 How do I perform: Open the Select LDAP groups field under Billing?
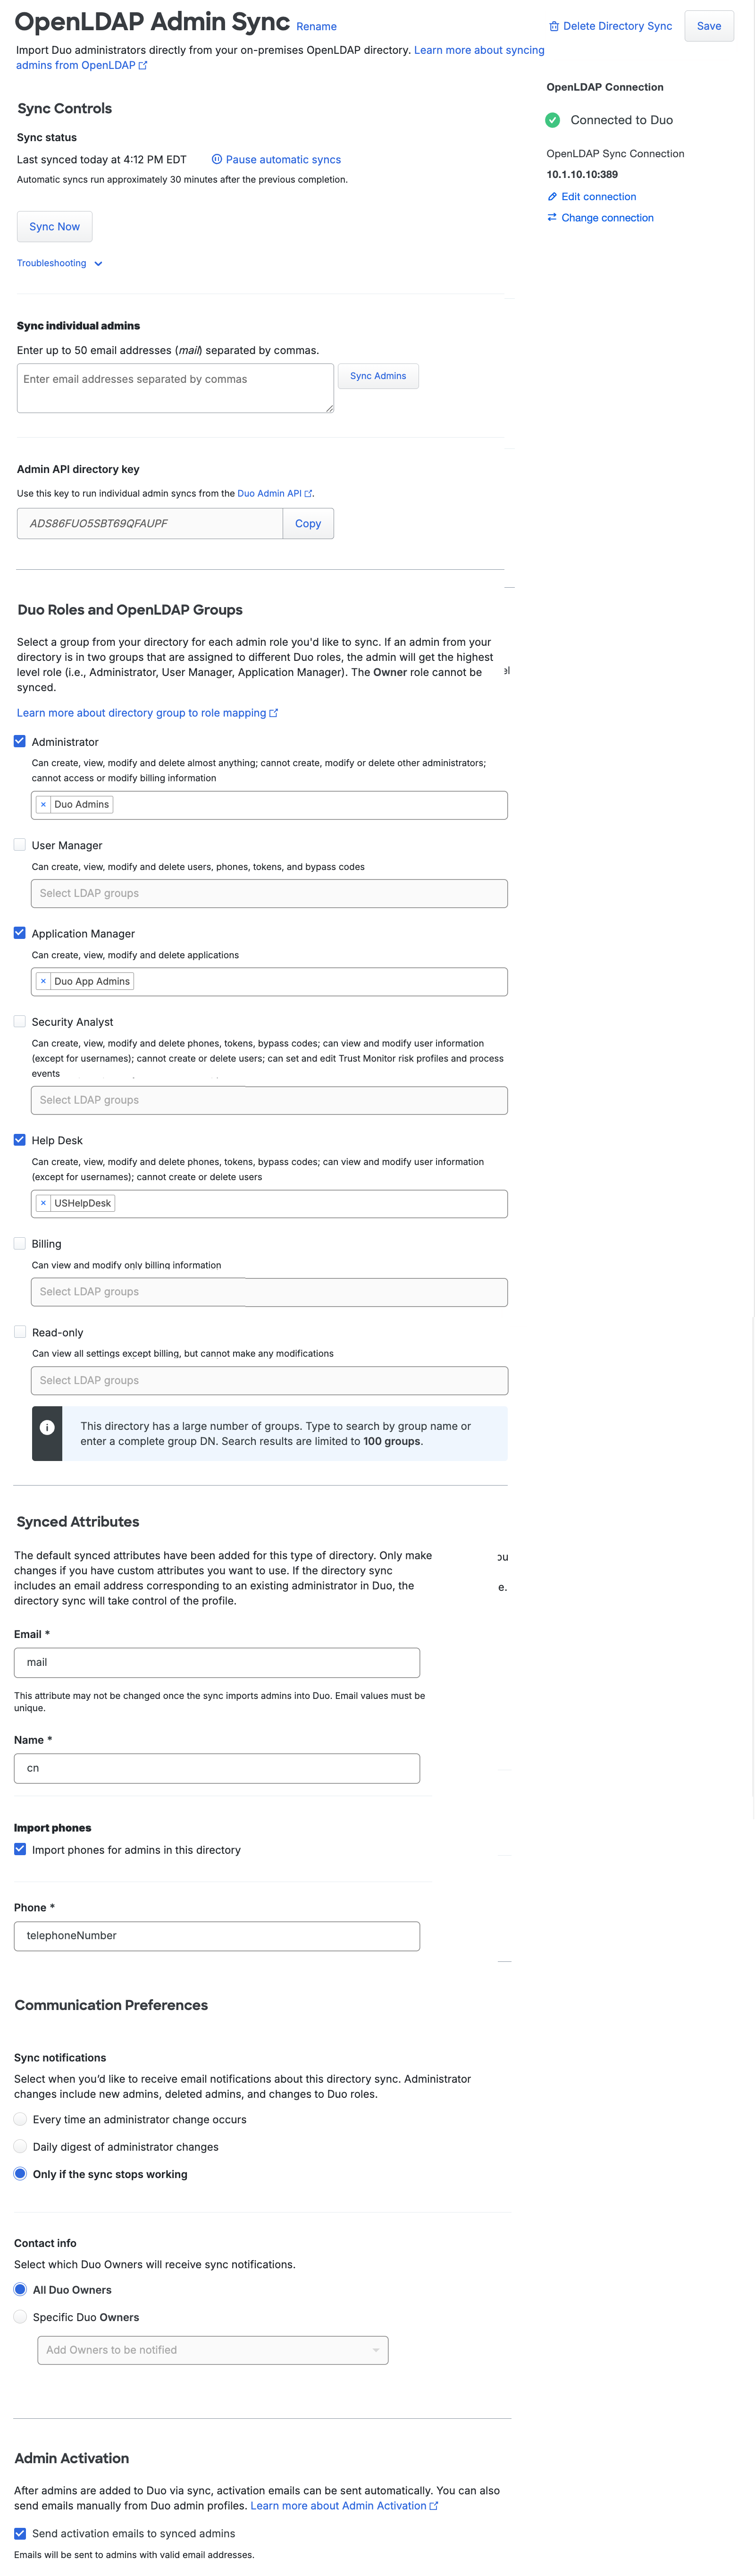(268, 1291)
